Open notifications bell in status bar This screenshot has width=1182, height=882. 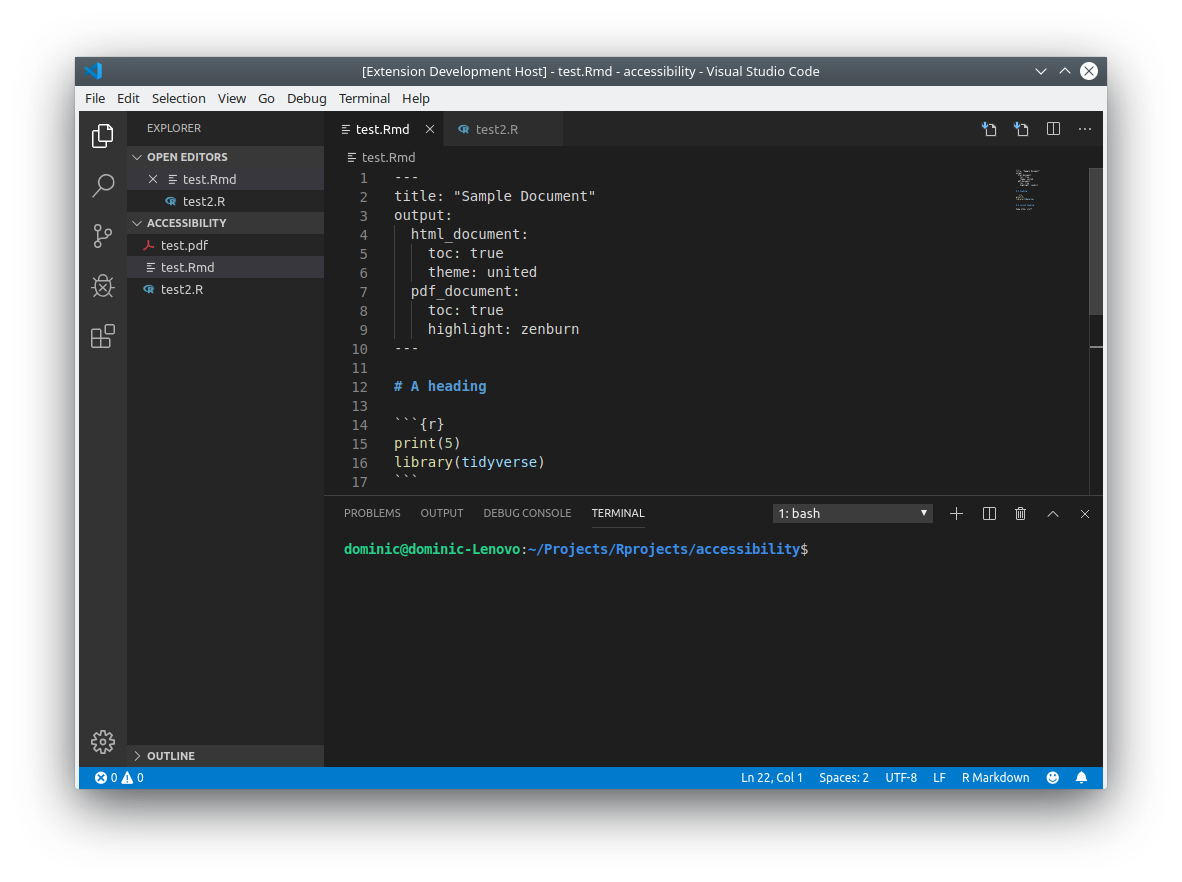pyautogui.click(x=1082, y=778)
